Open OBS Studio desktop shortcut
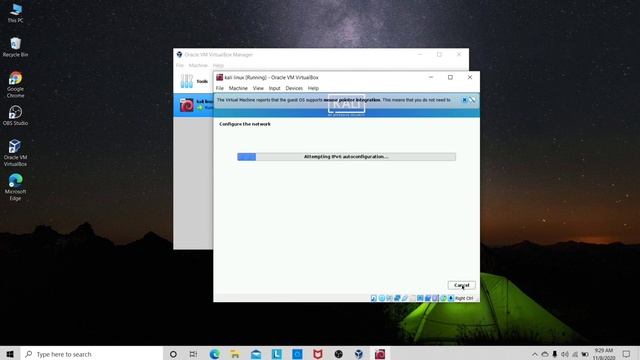 pos(16,116)
